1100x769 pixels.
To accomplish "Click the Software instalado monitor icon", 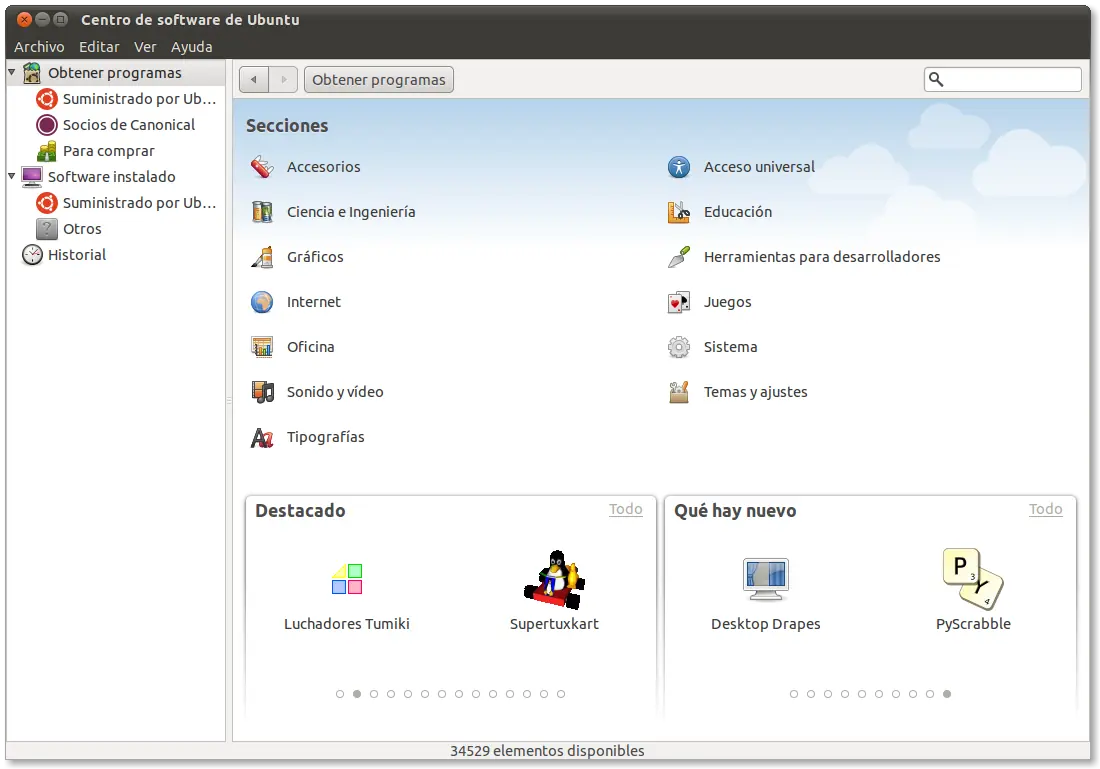I will point(32,177).
